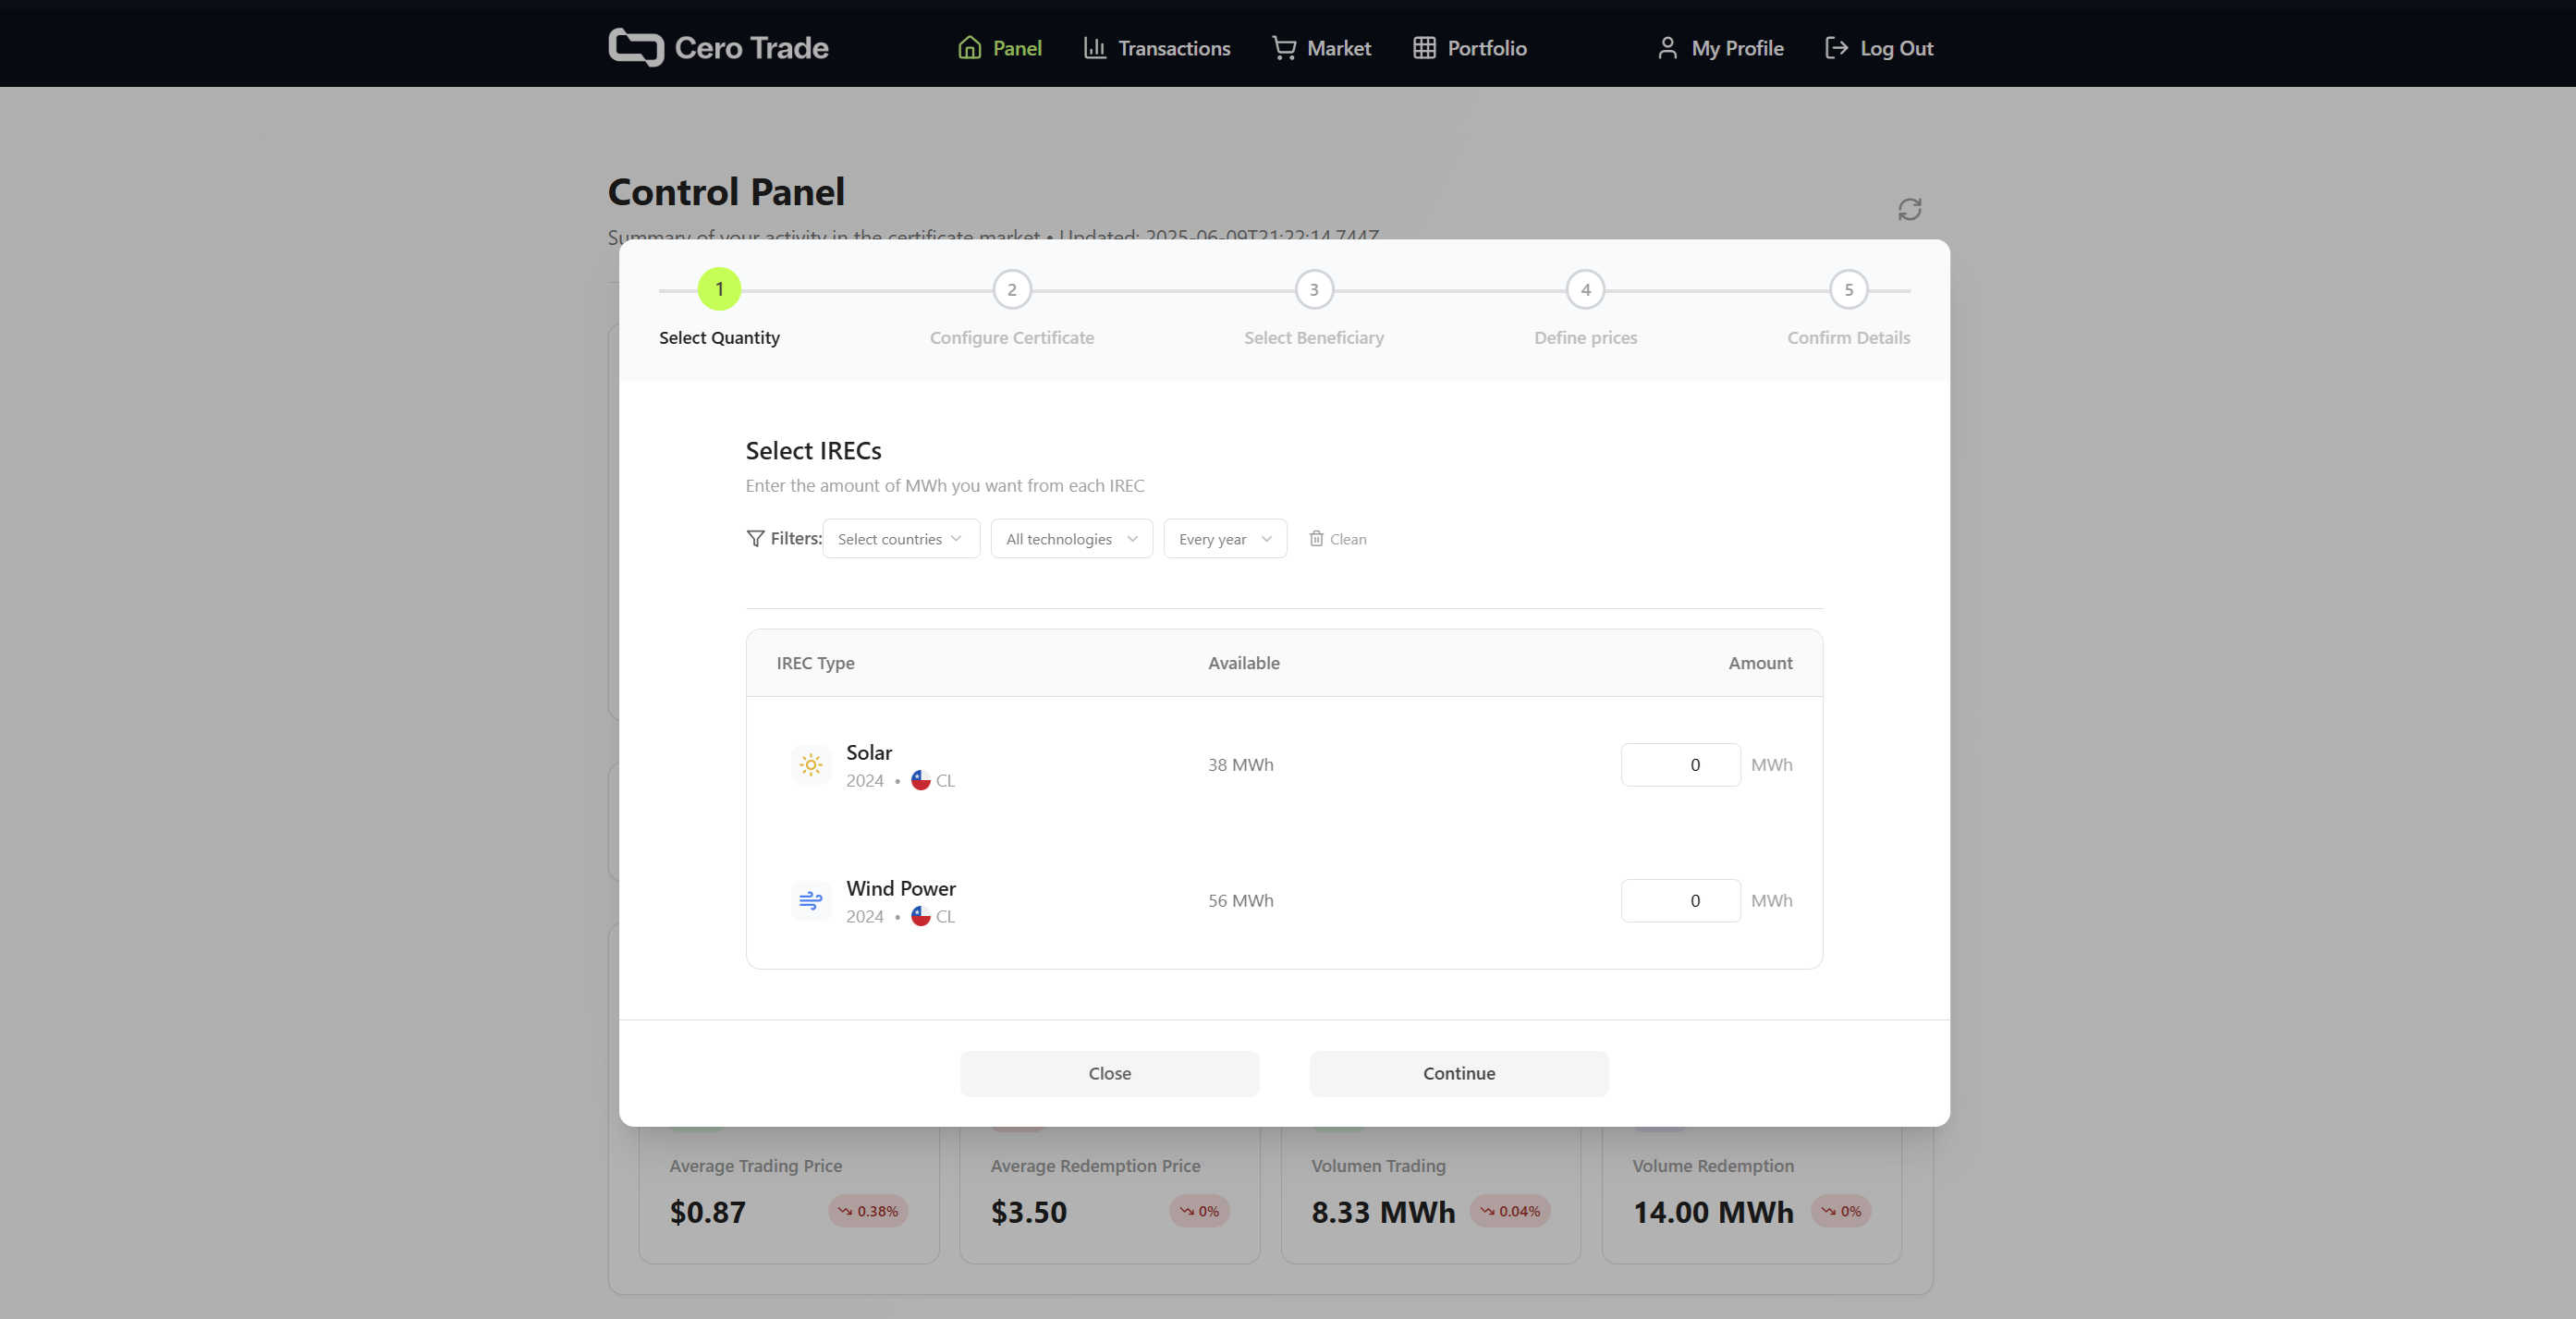Click the Chile flag in Solar row

click(x=920, y=781)
